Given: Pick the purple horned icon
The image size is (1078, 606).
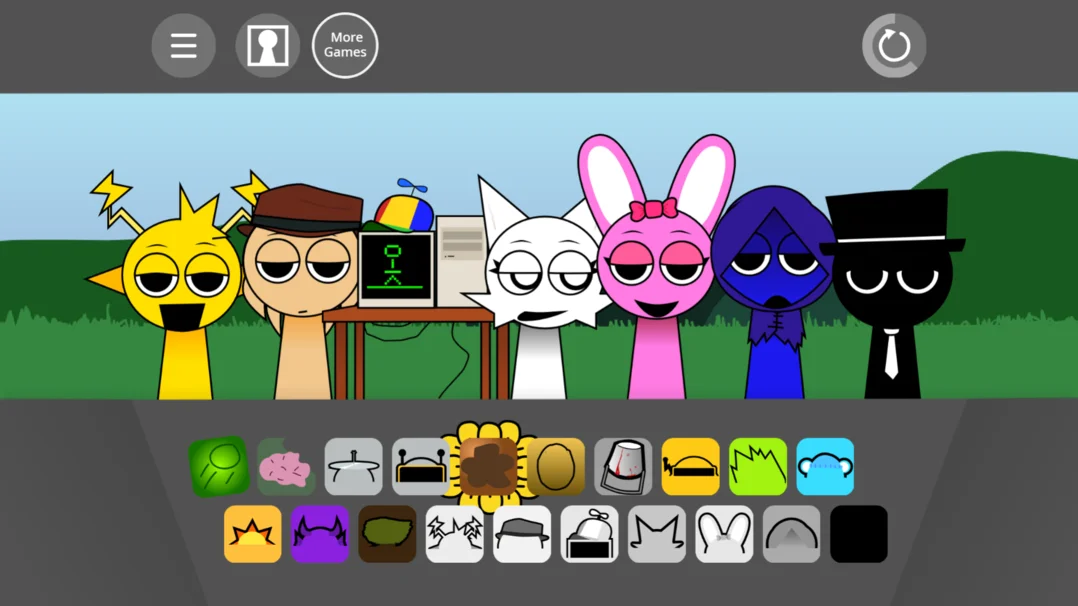Looking at the screenshot, I should pyautogui.click(x=320, y=534).
